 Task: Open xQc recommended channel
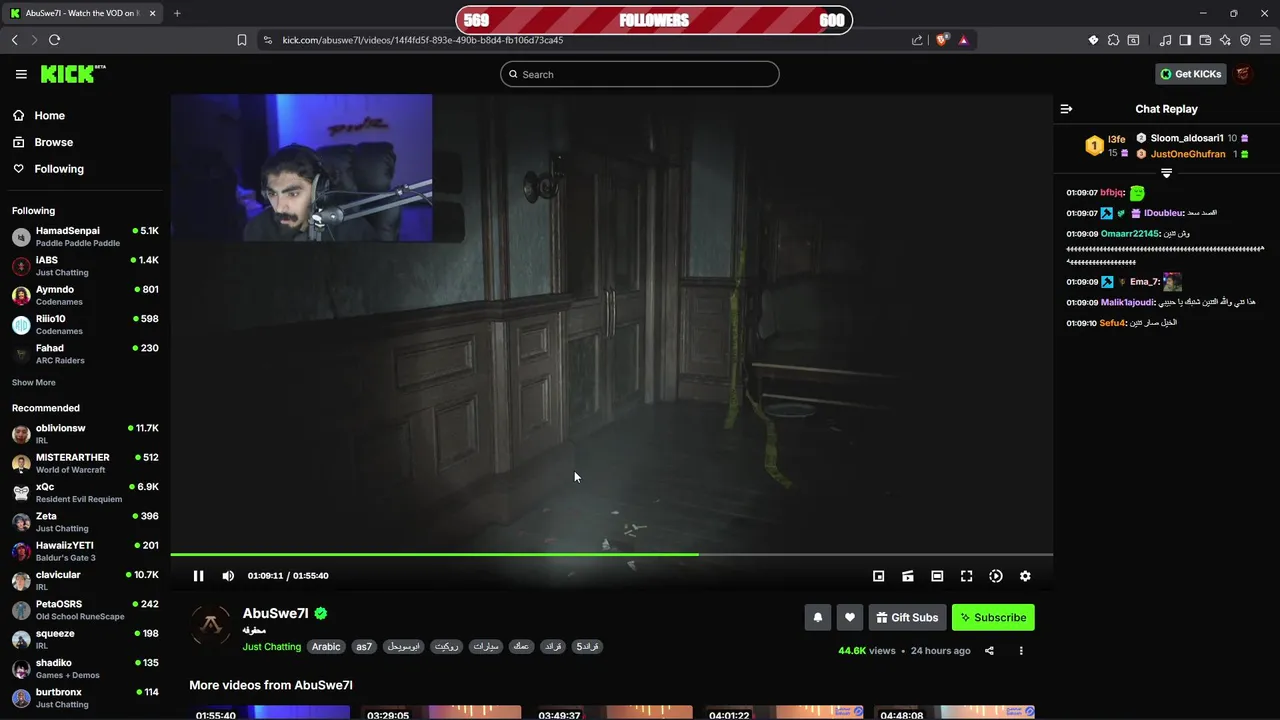[x=85, y=492]
